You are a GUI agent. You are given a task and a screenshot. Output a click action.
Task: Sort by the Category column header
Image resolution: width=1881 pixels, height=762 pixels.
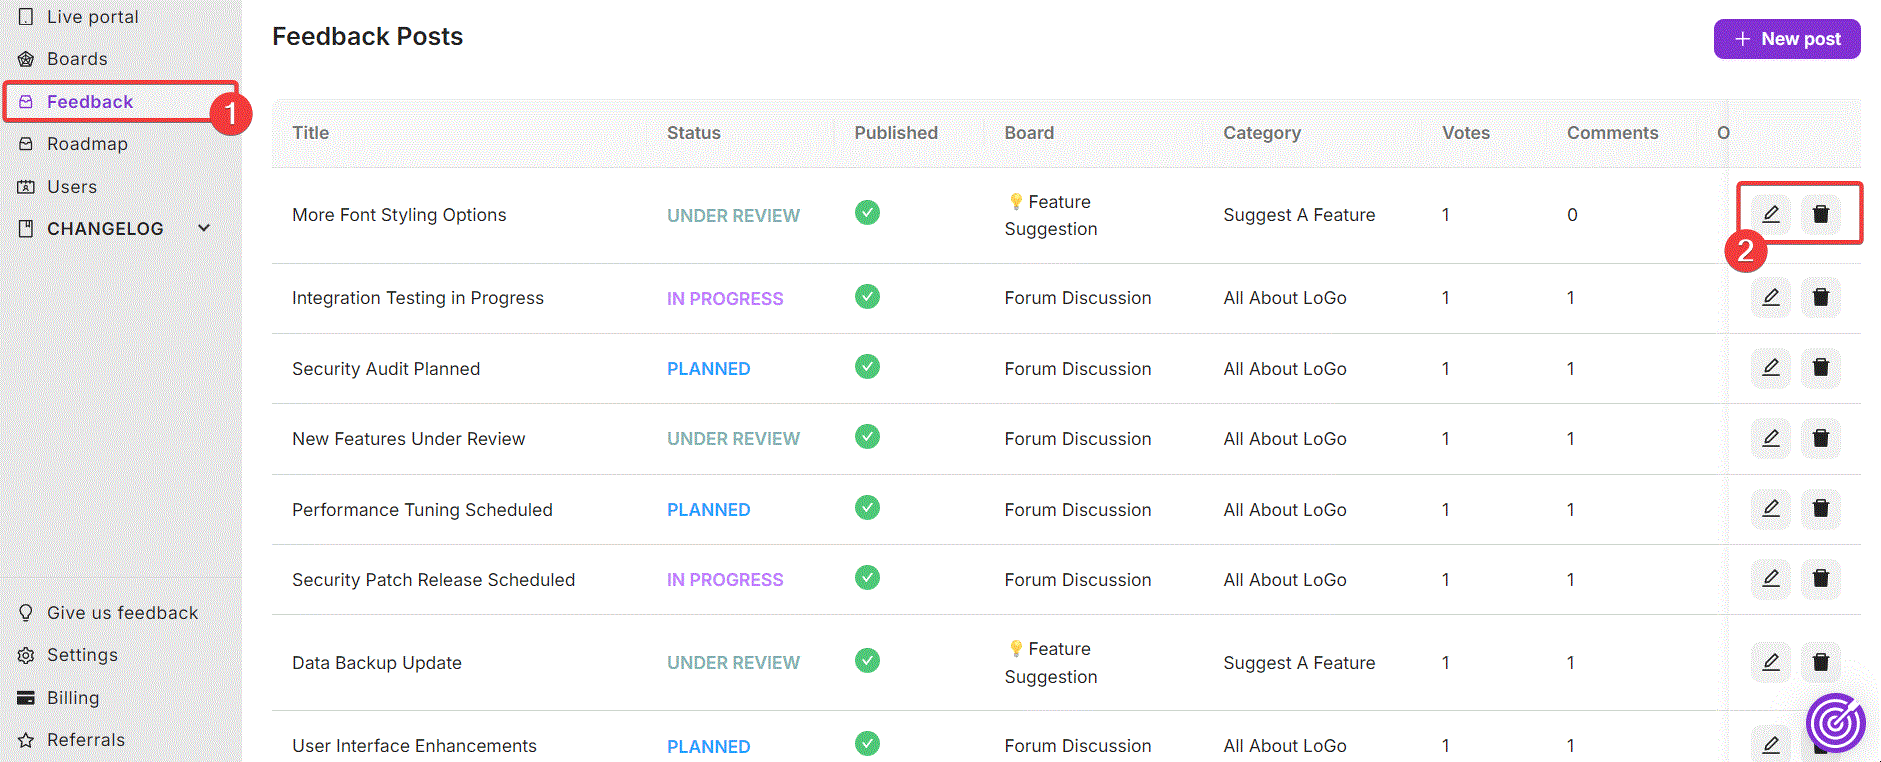(x=1262, y=133)
